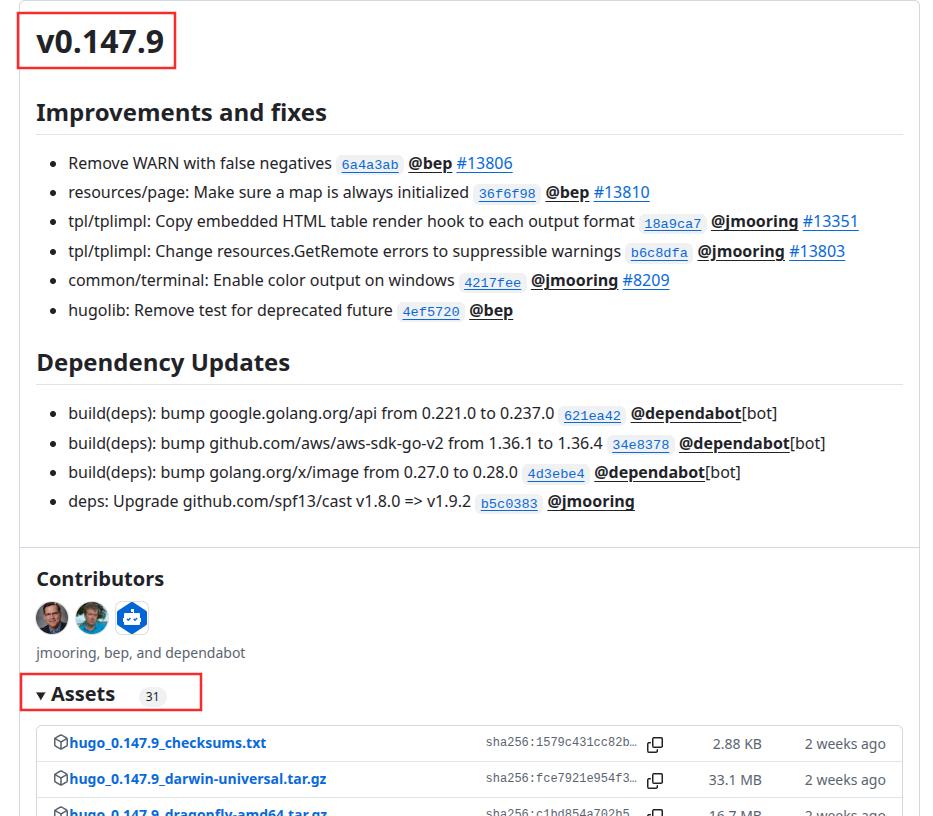Image resolution: width=933 pixels, height=816 pixels.
Task: Download hugo_0.147.9_darwin-universal.tar.gz
Action: 198,779
